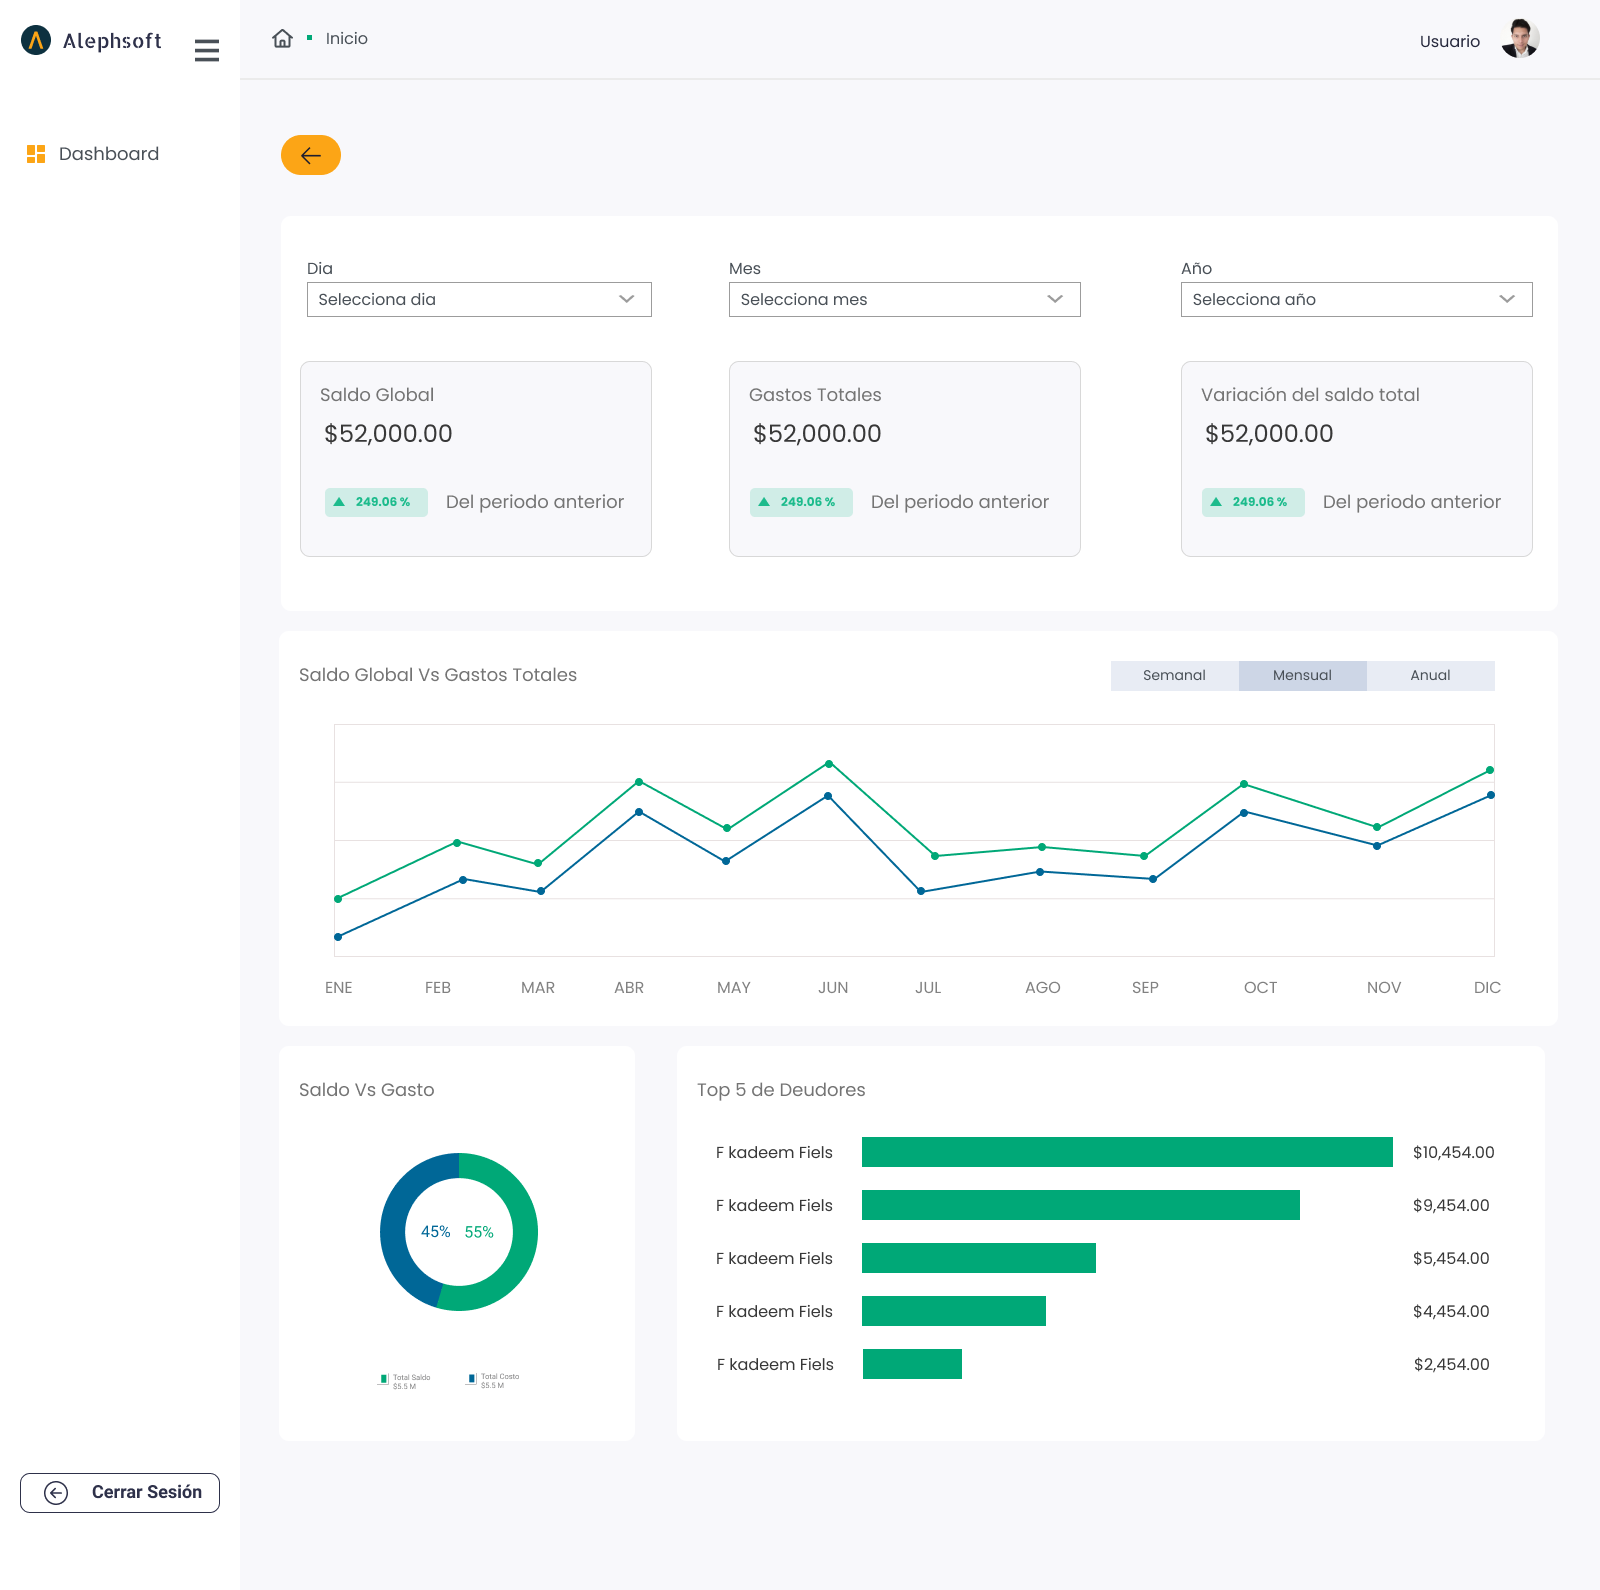This screenshot has height=1590, width=1600.
Task: Click the ABR axis label
Action: pyautogui.click(x=629, y=988)
